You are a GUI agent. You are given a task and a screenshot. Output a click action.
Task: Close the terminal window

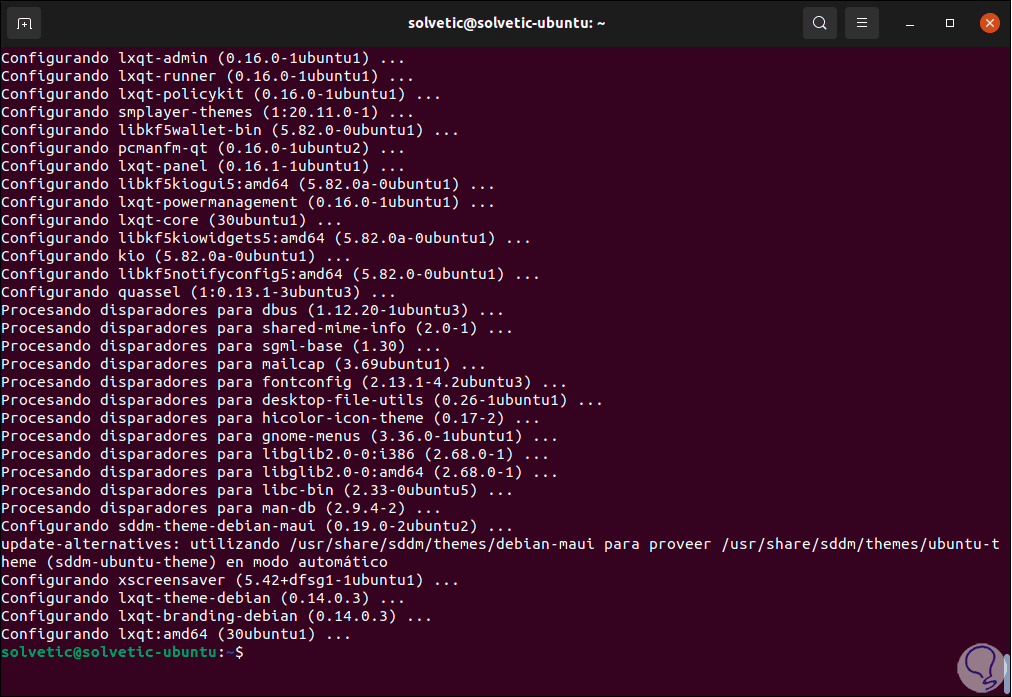click(989, 23)
